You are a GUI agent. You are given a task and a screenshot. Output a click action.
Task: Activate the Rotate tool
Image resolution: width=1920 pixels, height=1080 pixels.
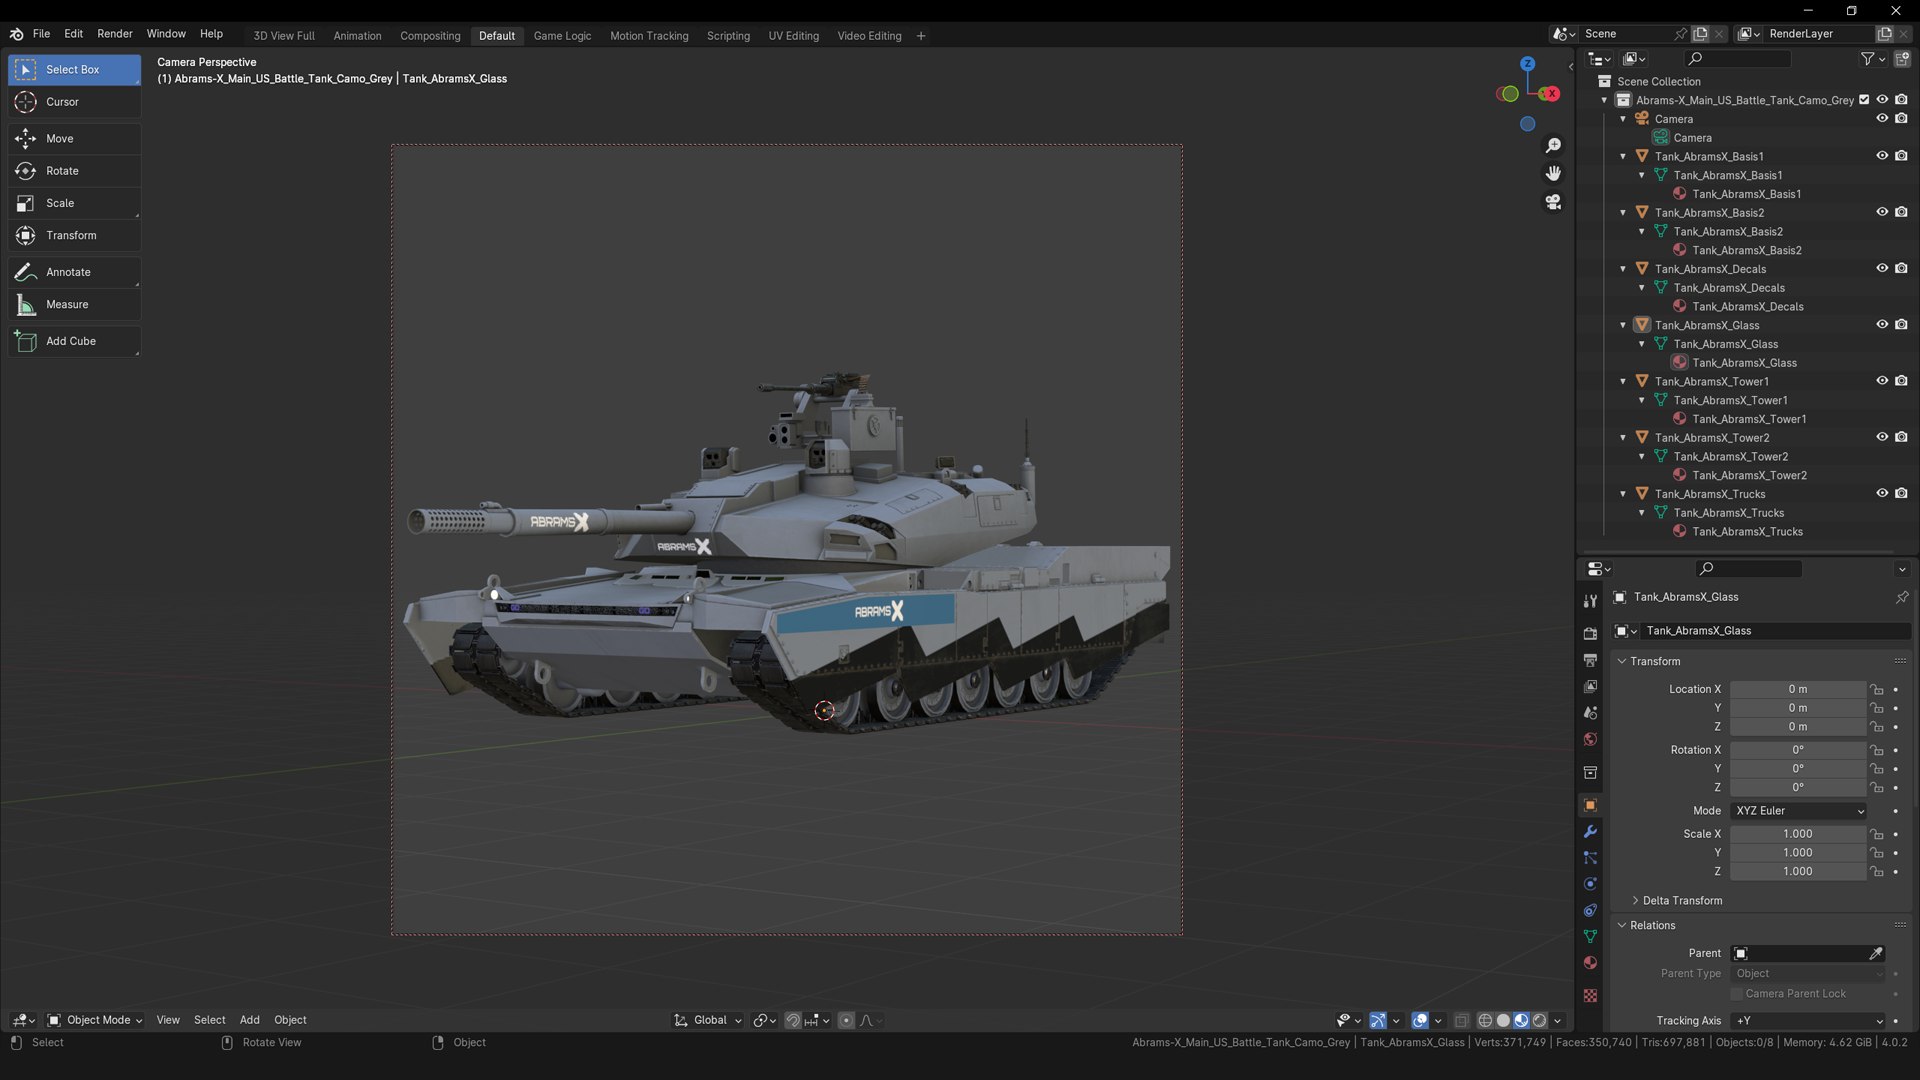click(74, 171)
